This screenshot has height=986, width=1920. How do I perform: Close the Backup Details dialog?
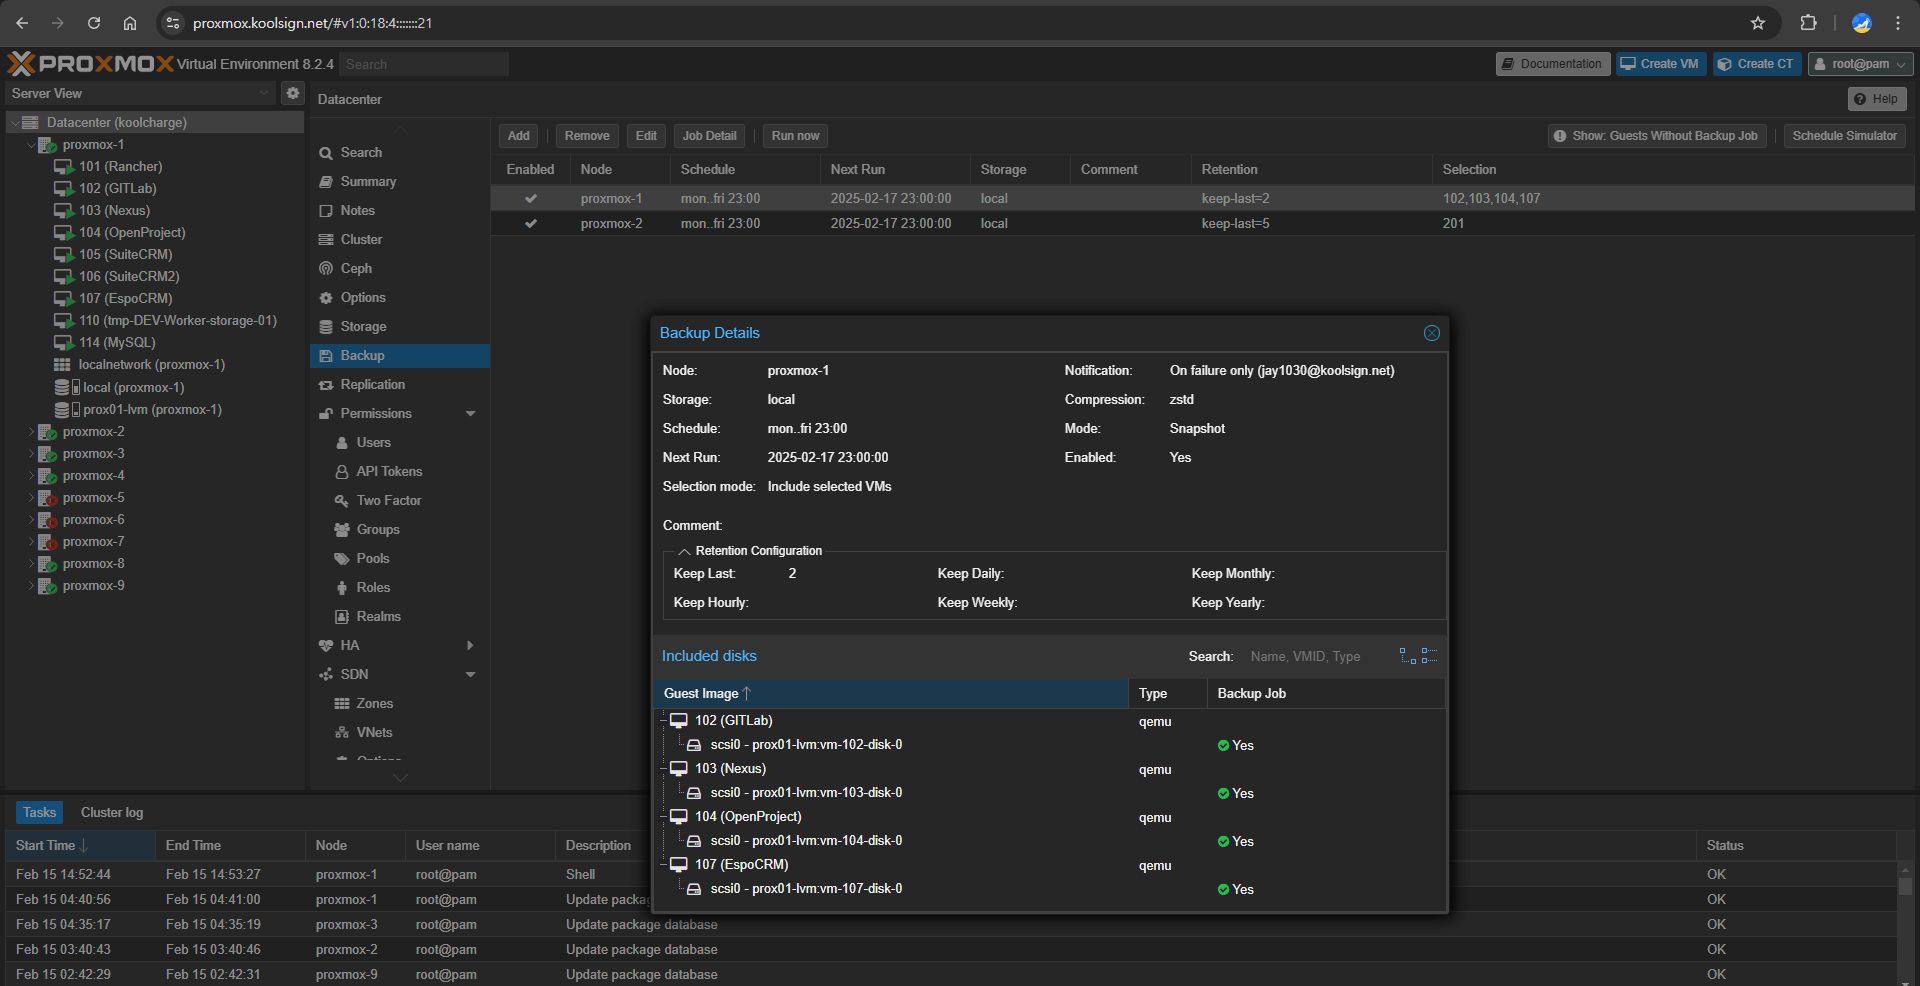pos(1431,333)
